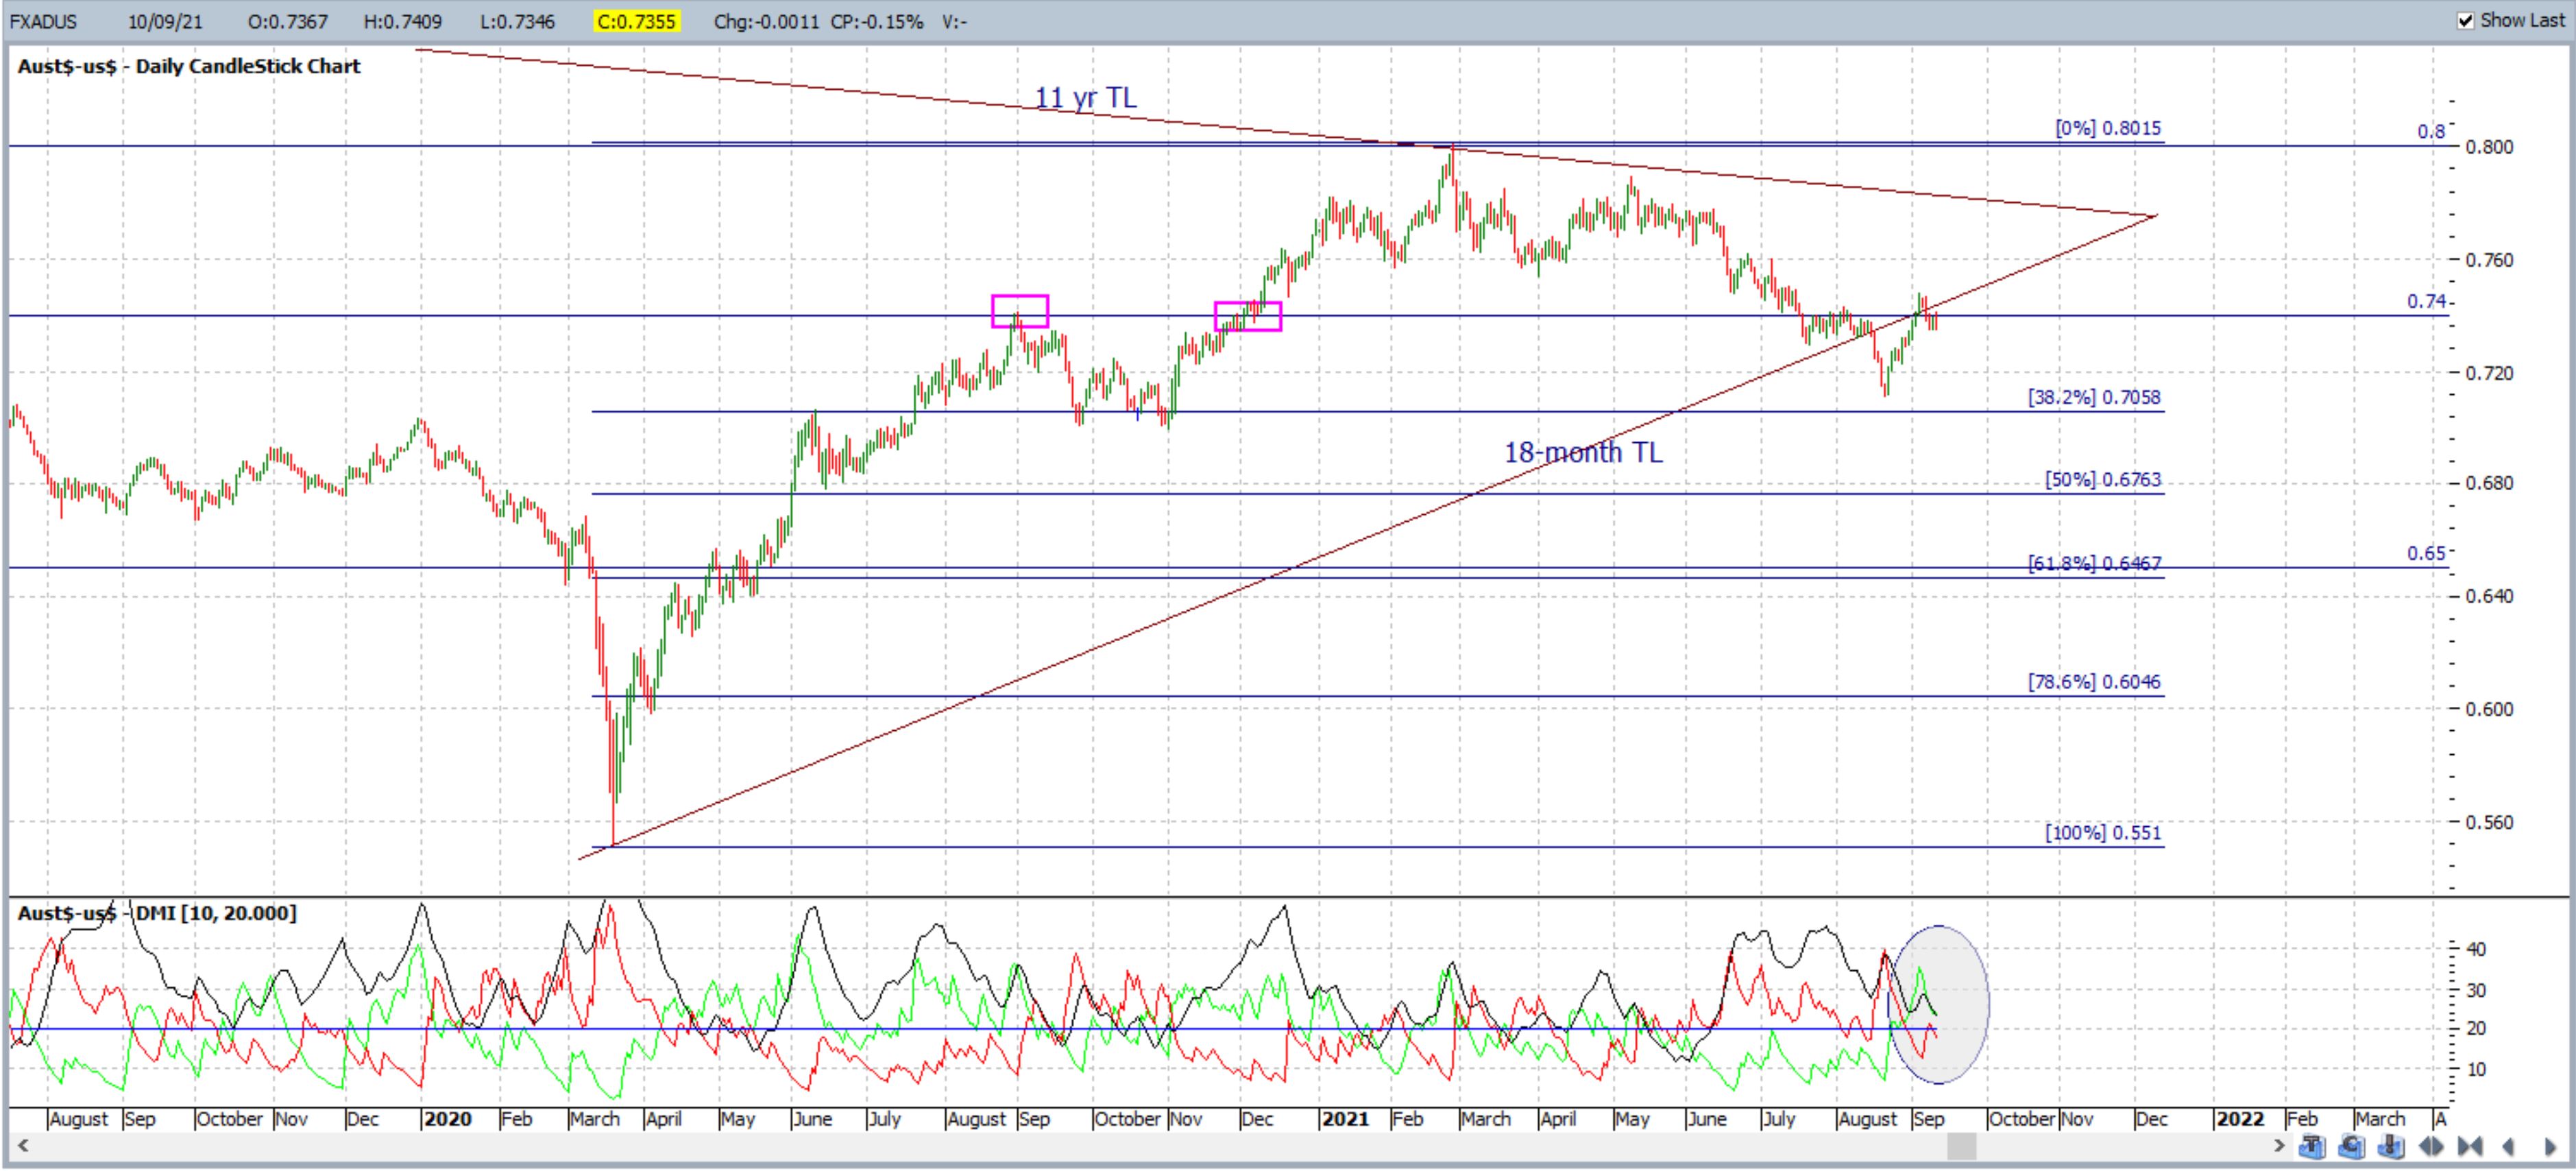2576x1171 pixels.
Task: Click the Chg:-0.0011 value in the header
Action: coord(766,21)
